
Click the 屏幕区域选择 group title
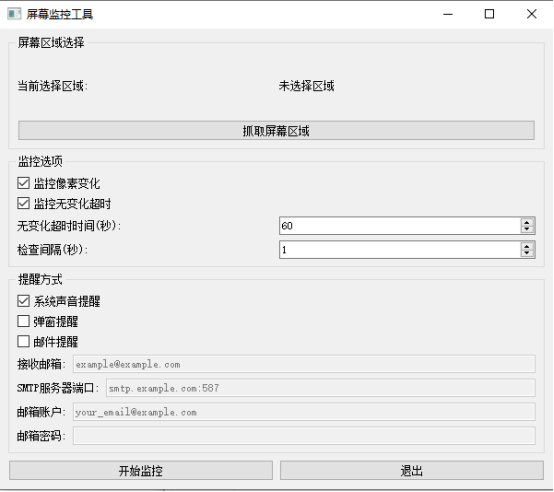pos(51,43)
